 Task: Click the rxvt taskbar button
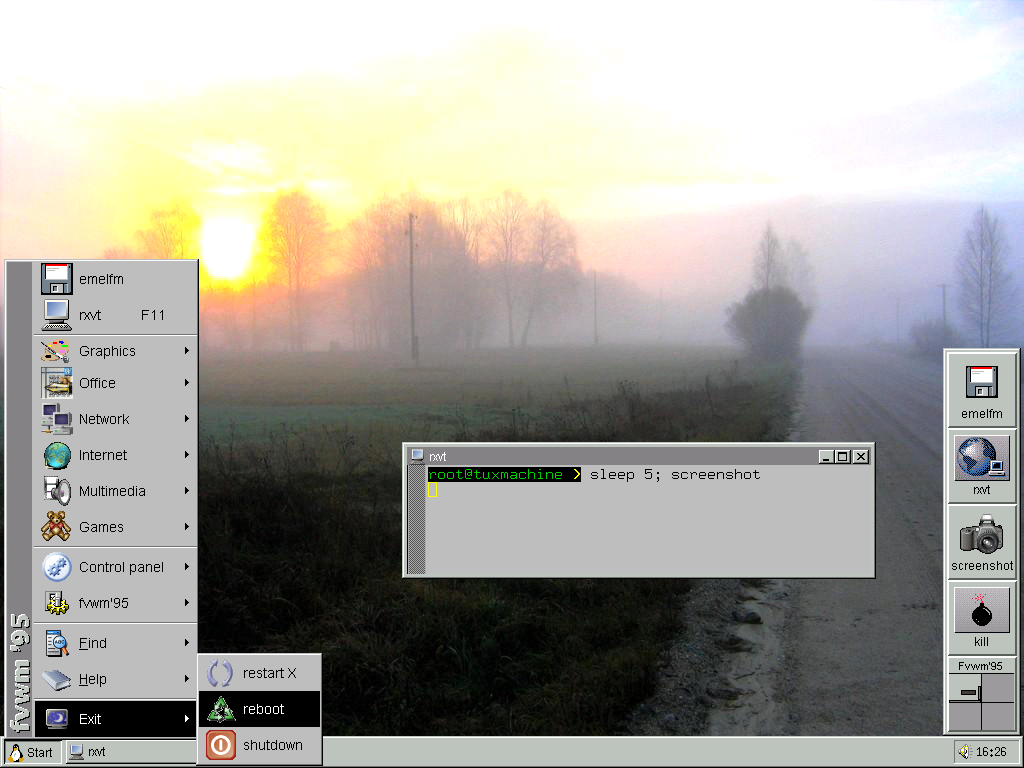point(131,752)
